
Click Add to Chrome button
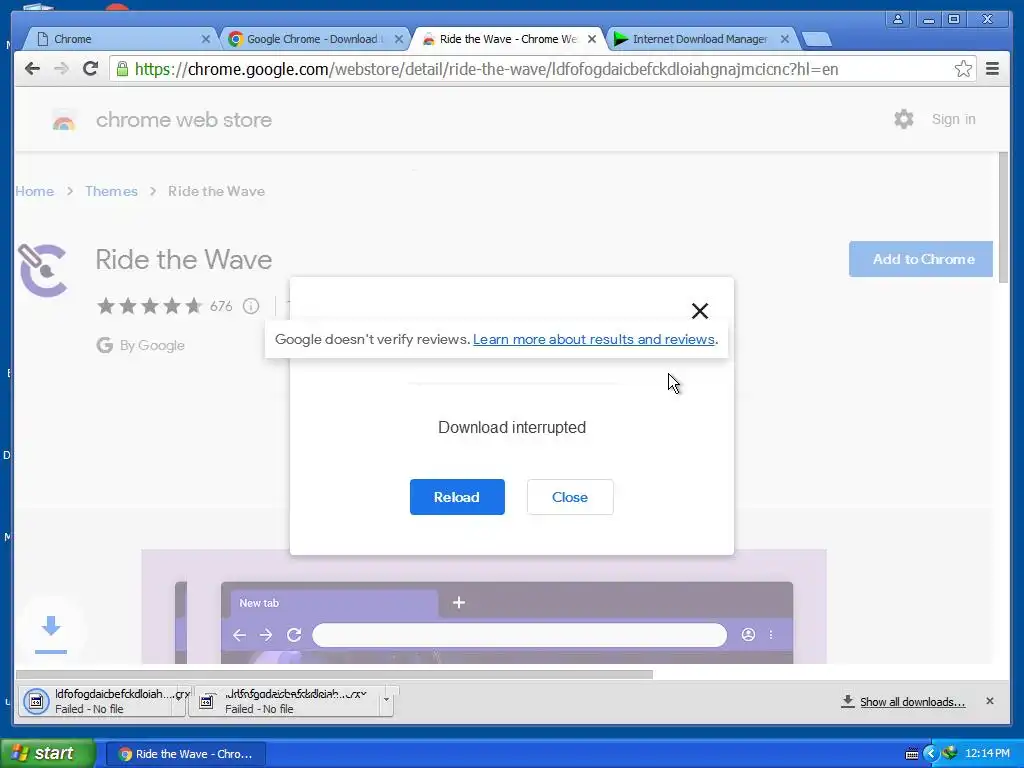[x=921, y=259]
